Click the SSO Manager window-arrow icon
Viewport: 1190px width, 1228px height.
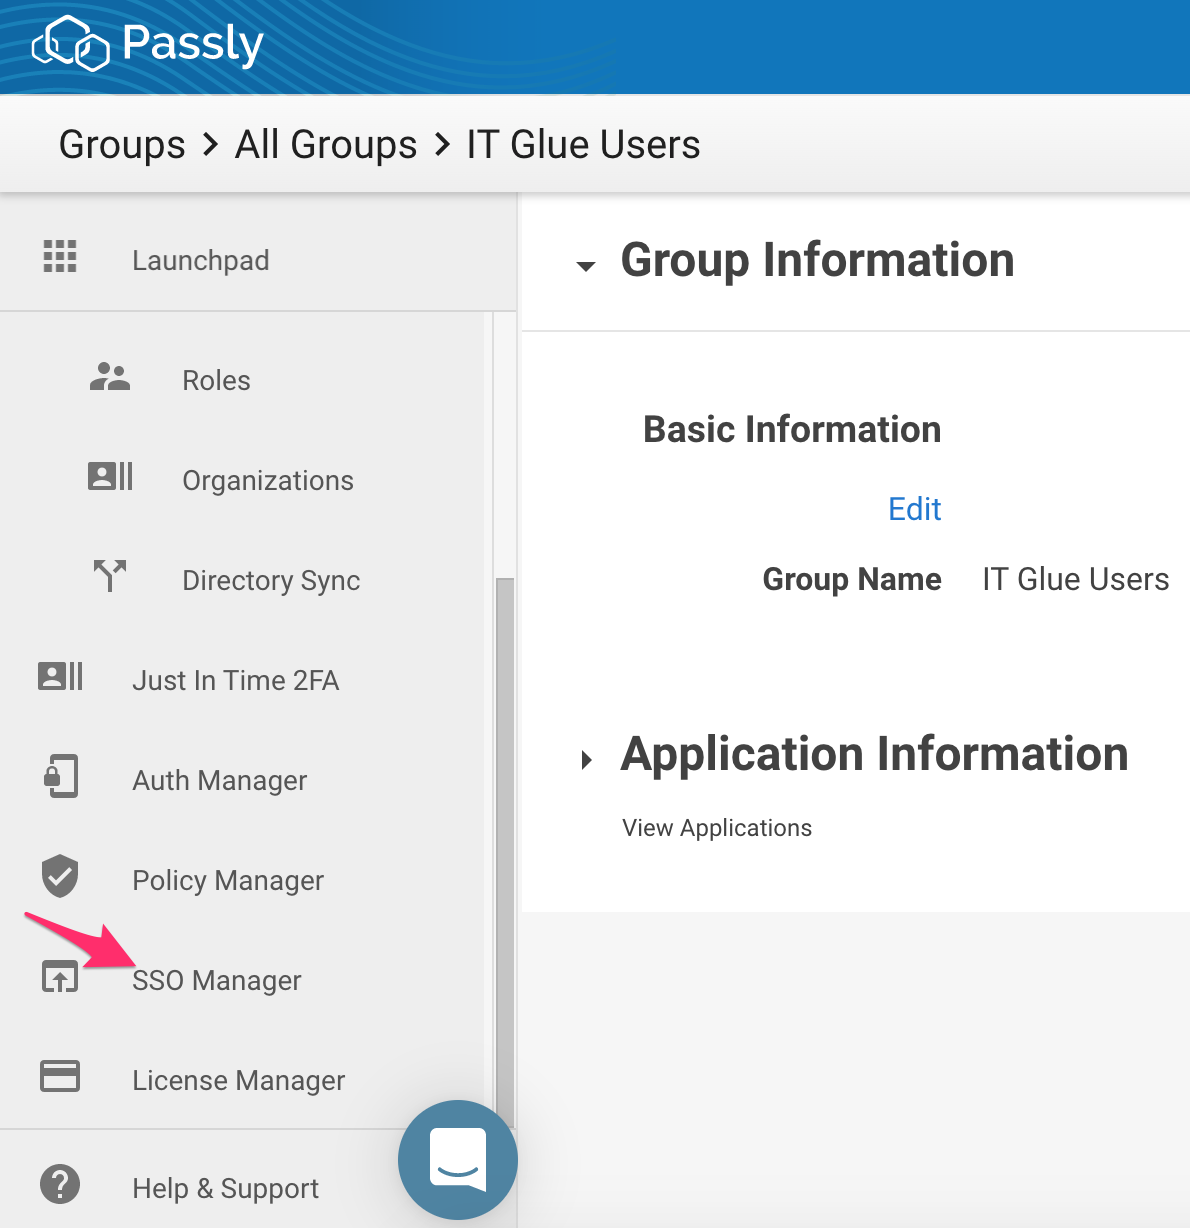click(60, 976)
